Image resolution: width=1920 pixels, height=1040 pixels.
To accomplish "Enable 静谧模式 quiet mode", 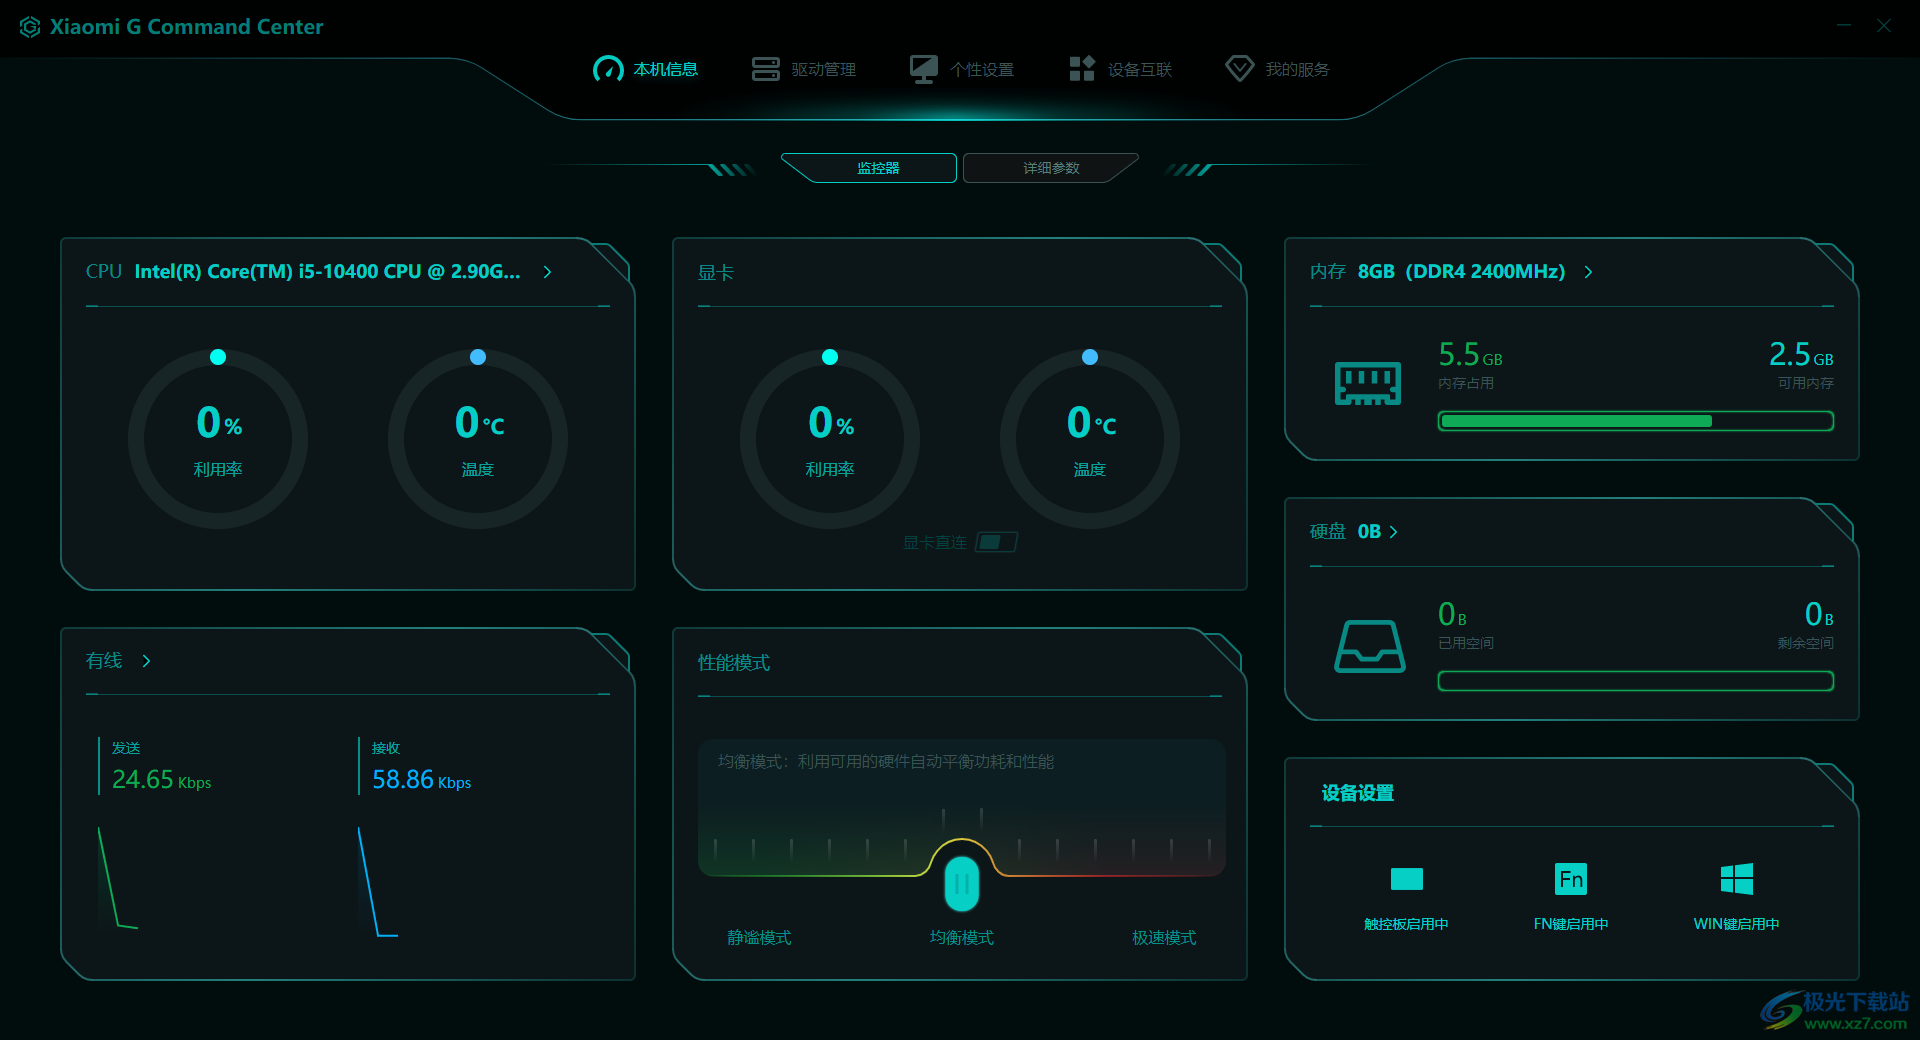I will pyautogui.click(x=759, y=937).
